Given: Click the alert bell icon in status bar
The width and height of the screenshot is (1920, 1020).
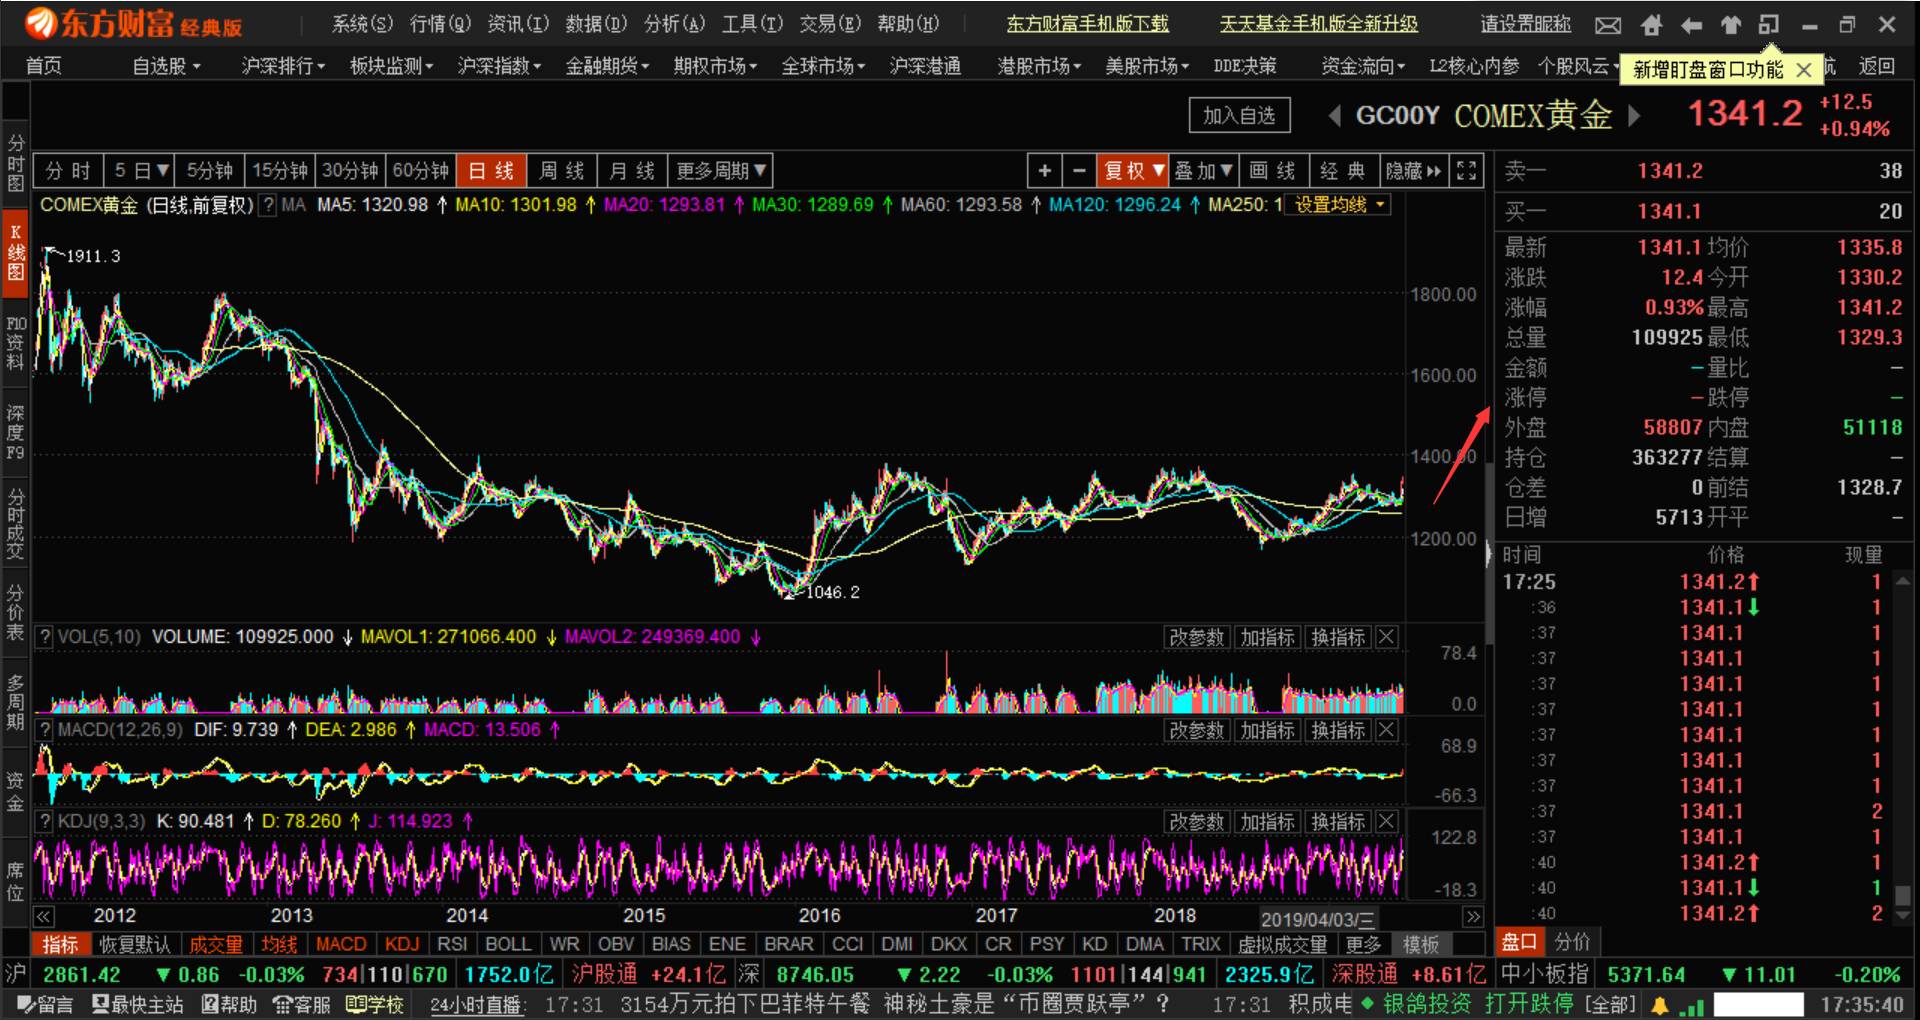Looking at the screenshot, I should [x=1660, y=1004].
